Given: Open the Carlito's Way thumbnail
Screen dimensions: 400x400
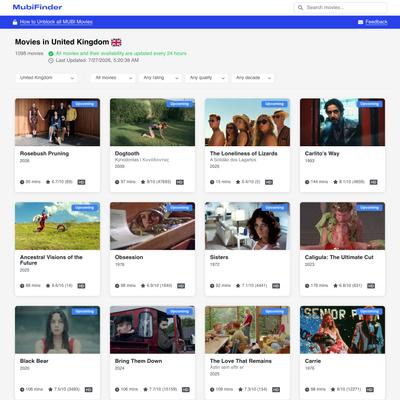Looking at the screenshot, I should [342, 122].
